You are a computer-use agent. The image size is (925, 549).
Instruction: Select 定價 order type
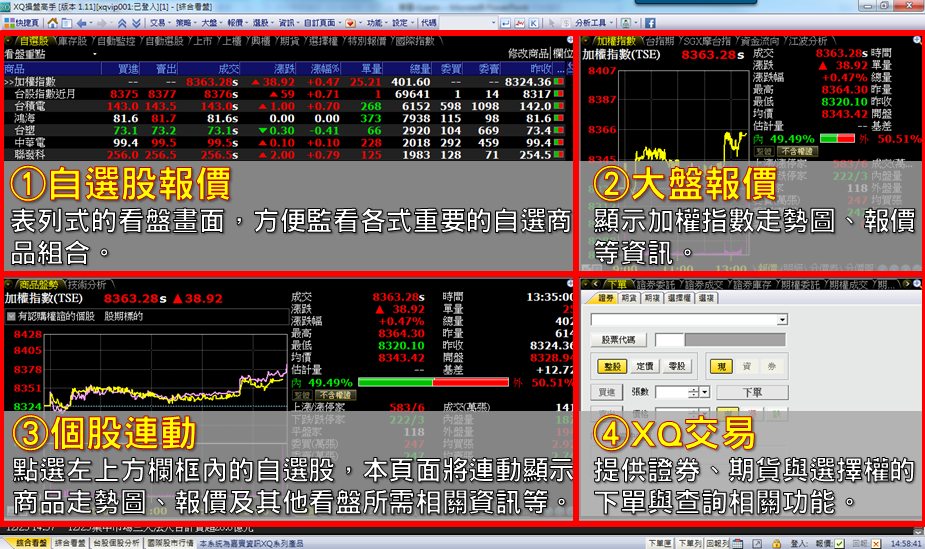coord(644,366)
